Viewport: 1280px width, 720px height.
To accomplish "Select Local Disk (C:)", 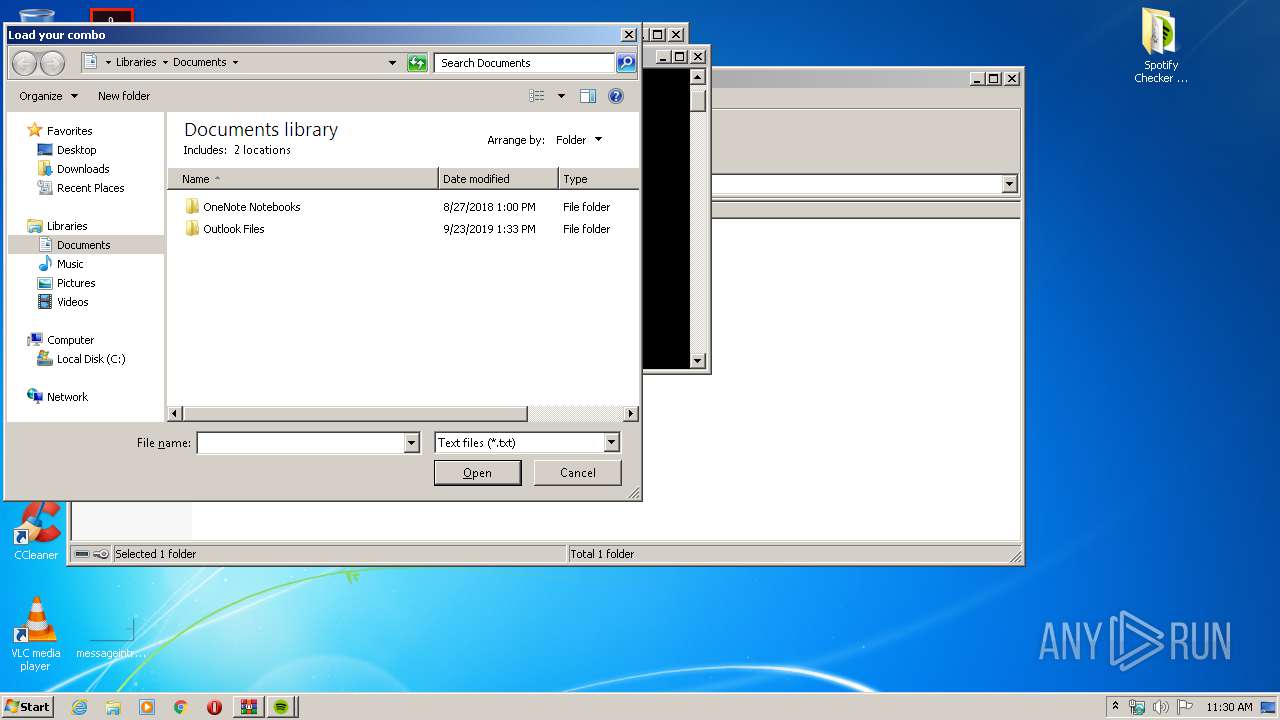I will click(91, 359).
